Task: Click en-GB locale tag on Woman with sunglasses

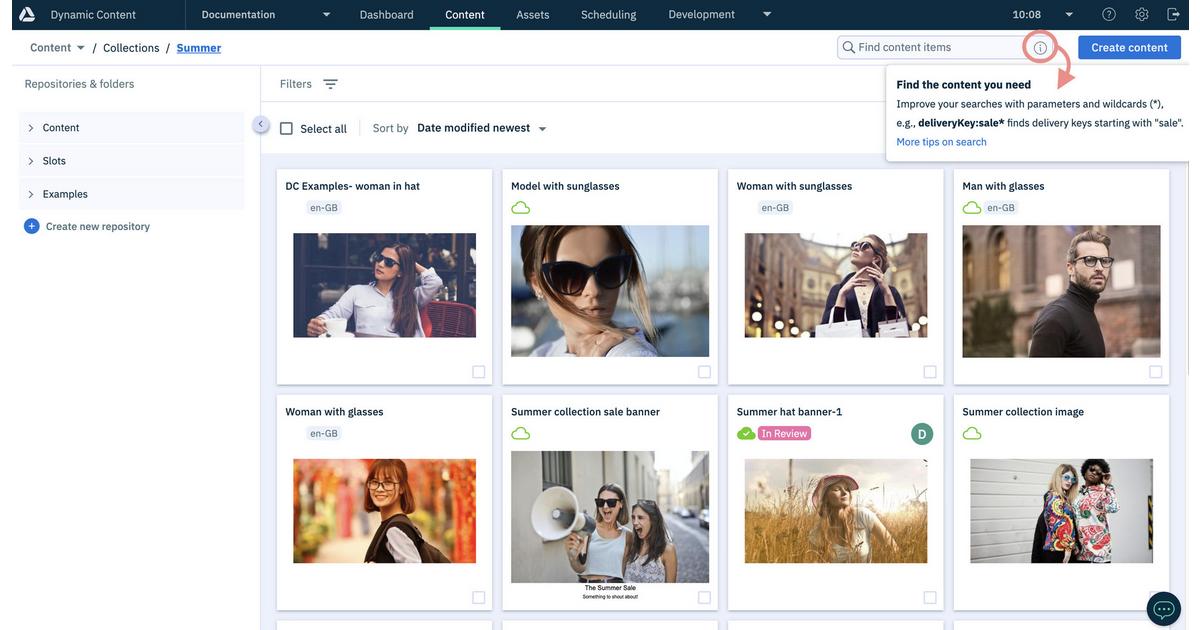Action: 775,208
